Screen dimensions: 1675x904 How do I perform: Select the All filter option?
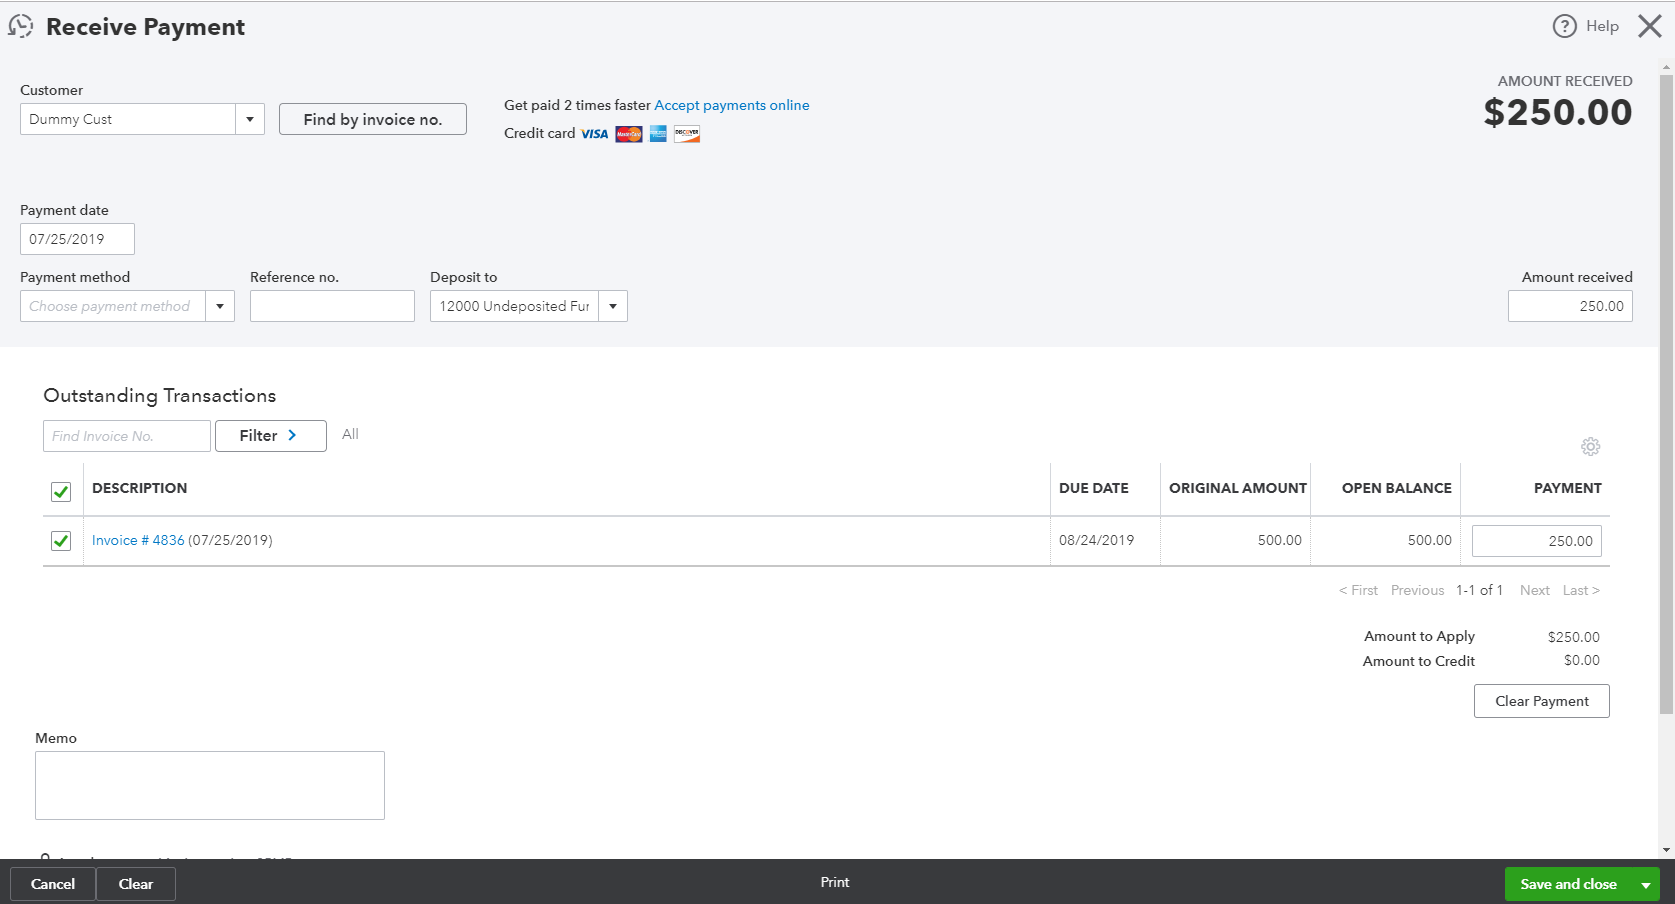click(x=350, y=434)
